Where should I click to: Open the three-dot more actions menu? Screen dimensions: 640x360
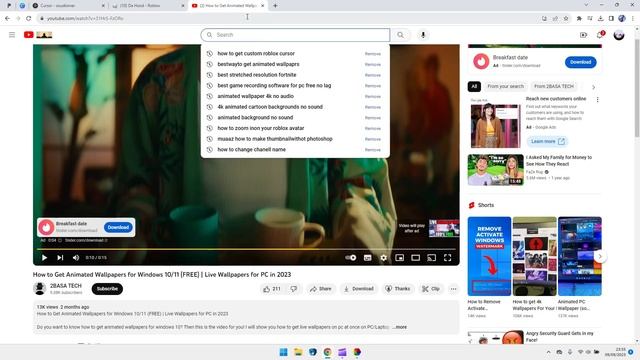click(x=453, y=289)
